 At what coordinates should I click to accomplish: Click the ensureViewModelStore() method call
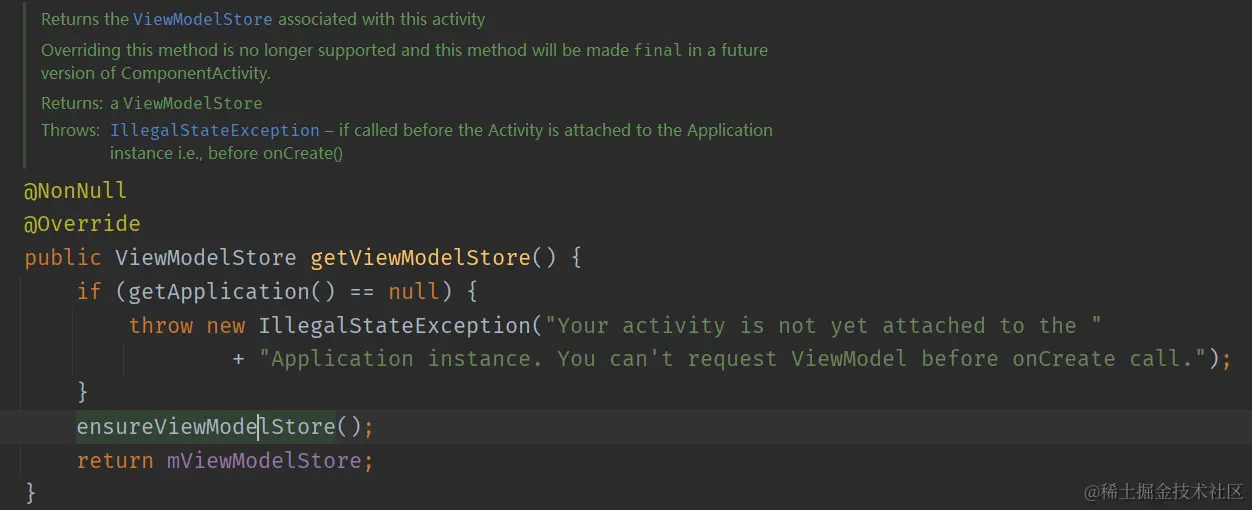219,427
